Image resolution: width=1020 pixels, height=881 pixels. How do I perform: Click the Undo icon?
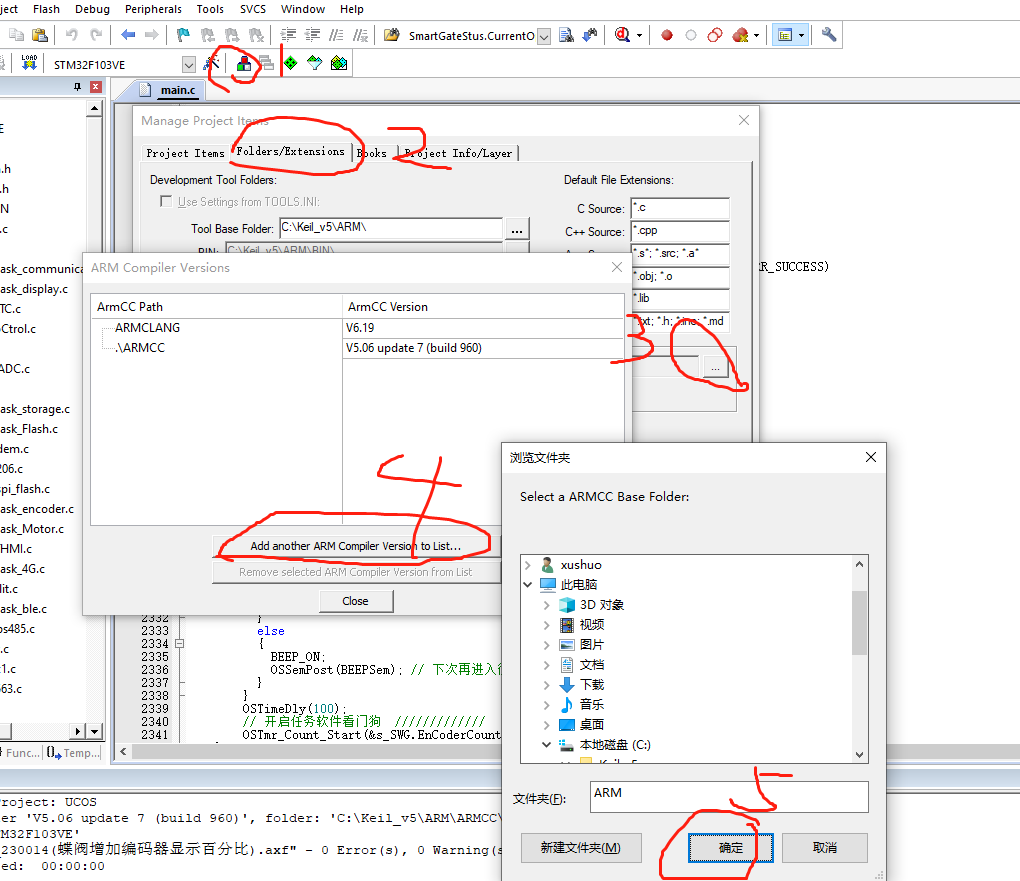[72, 35]
